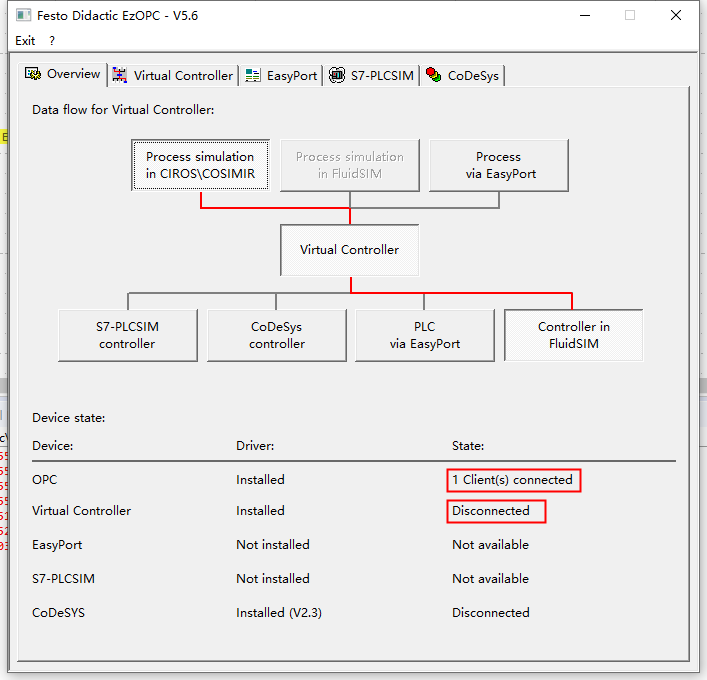Click the EzOPC title bar app icon
707x680 pixels.
click(x=23, y=15)
